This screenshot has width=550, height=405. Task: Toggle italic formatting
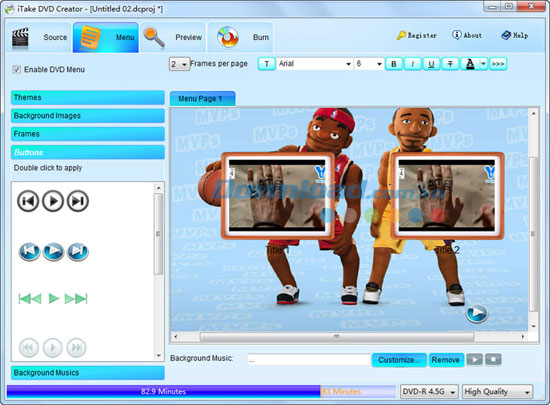[413, 64]
